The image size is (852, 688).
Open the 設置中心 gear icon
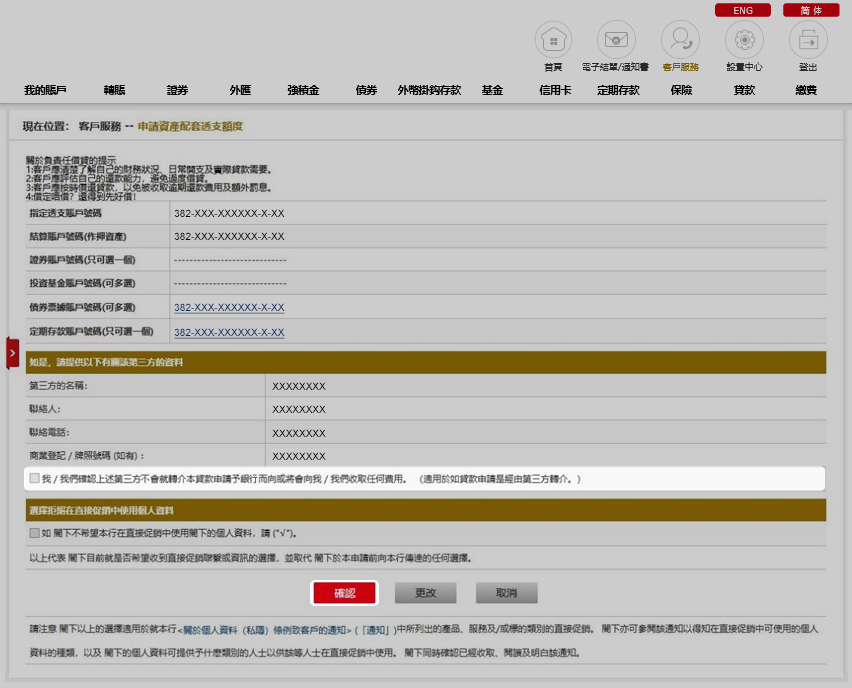click(744, 40)
